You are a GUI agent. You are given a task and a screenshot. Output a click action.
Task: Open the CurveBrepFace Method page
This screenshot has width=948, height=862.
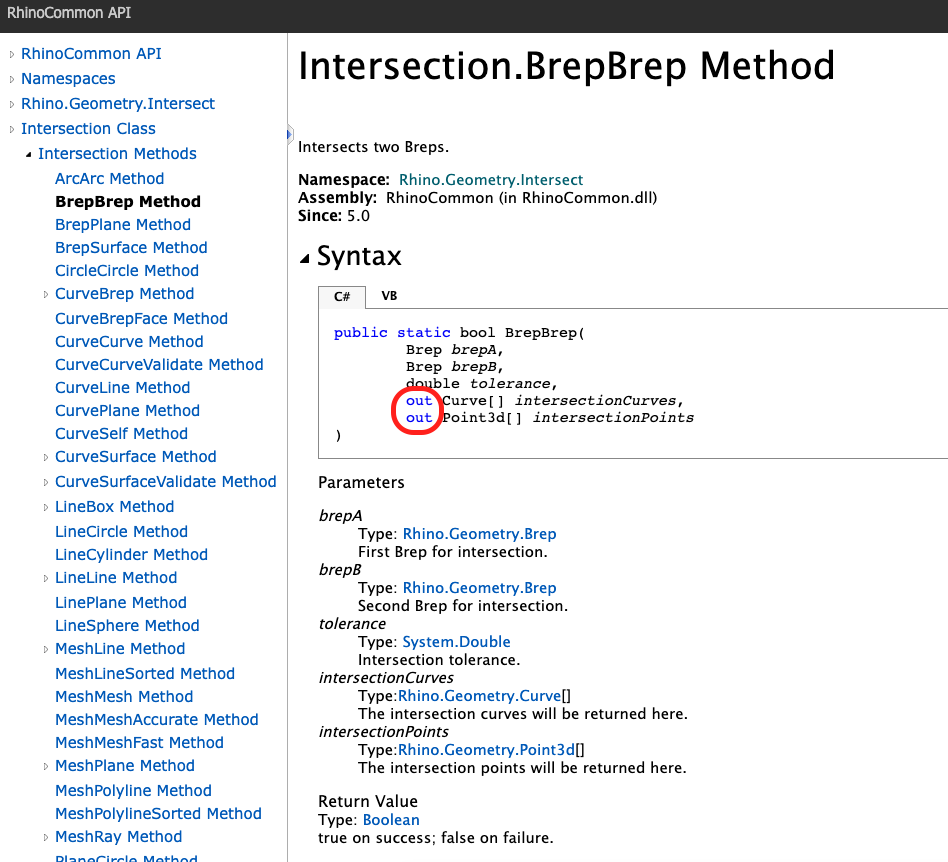tap(141, 319)
